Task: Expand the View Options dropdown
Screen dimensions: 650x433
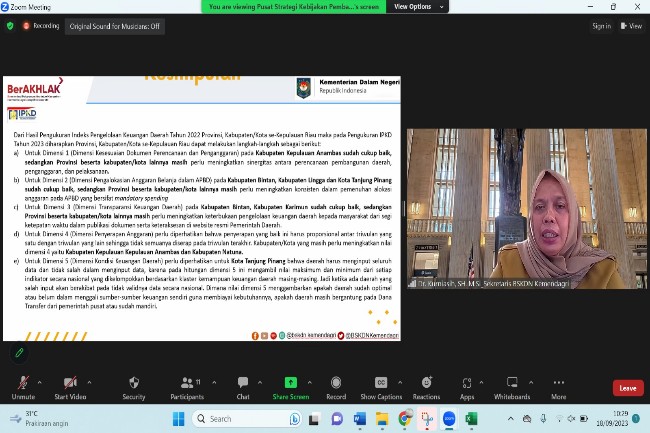Action: (x=413, y=6)
